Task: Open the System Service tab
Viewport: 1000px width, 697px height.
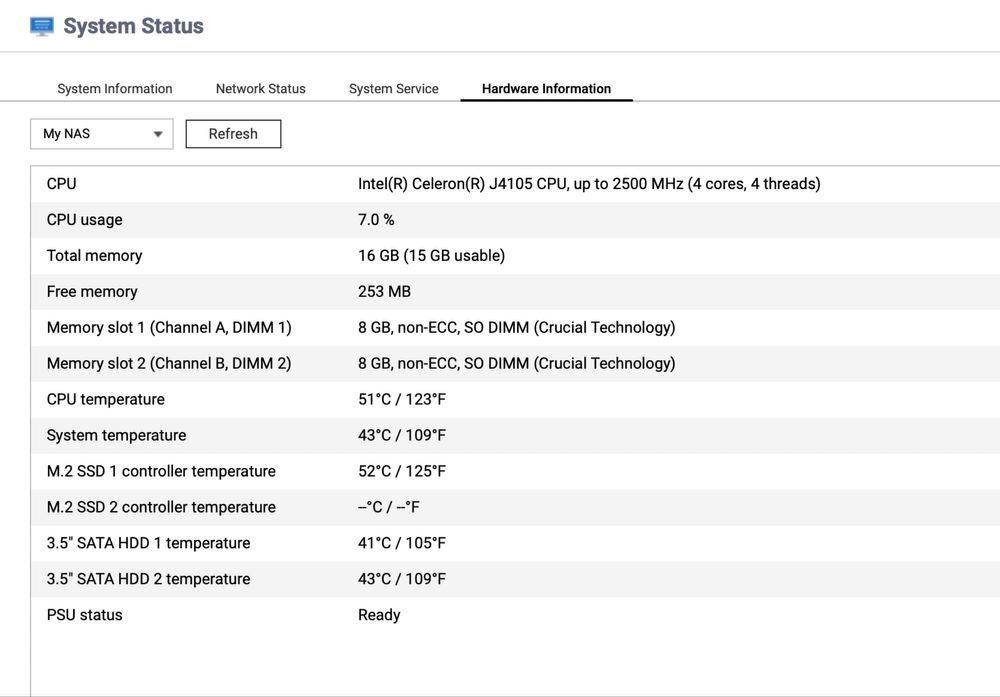Action: (393, 89)
